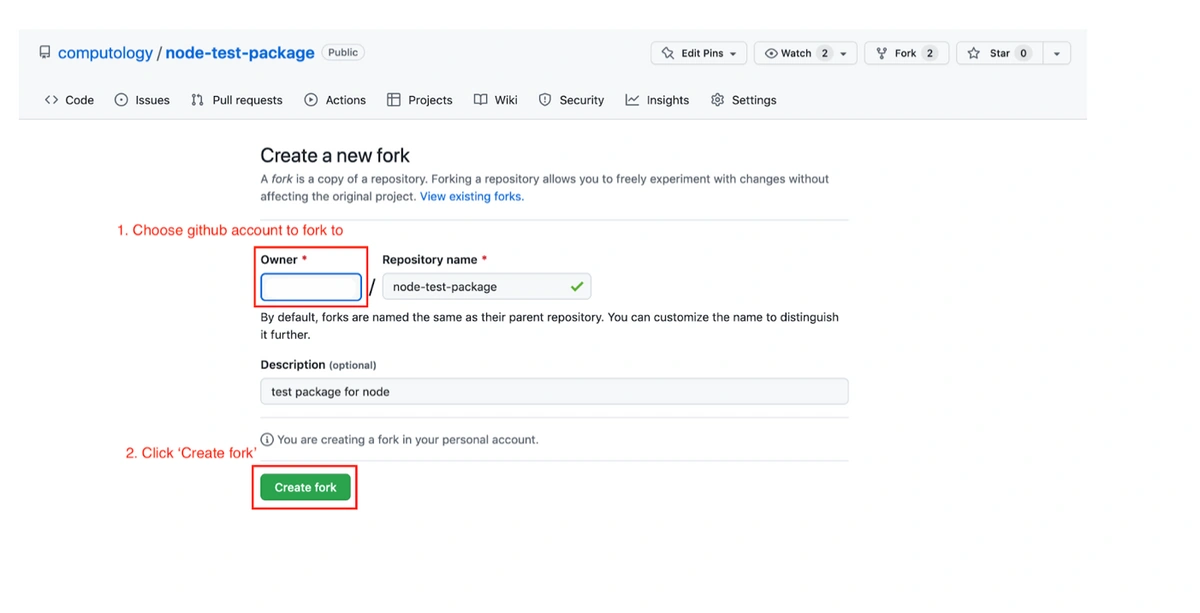Open the node-test-package repository link
The height and width of the screenshot is (613, 1200).
click(x=240, y=53)
